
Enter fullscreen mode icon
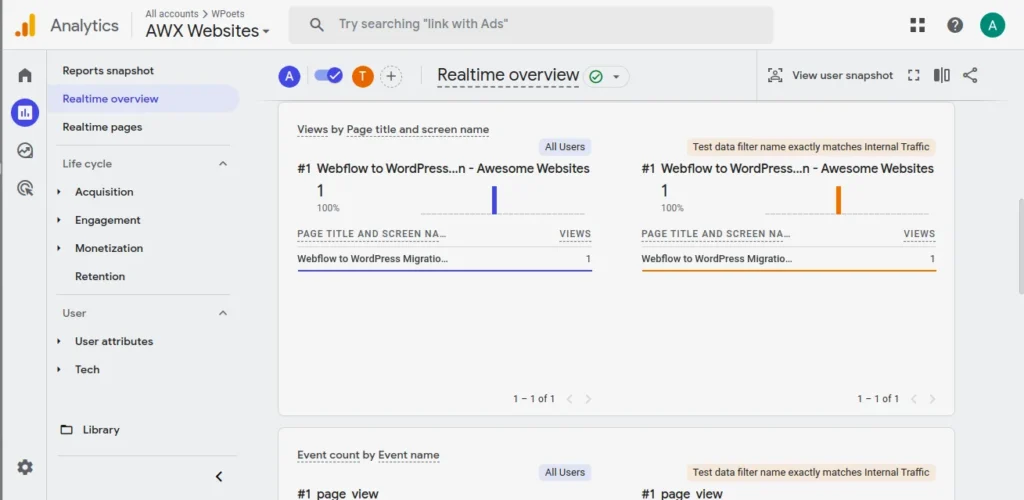(x=914, y=75)
